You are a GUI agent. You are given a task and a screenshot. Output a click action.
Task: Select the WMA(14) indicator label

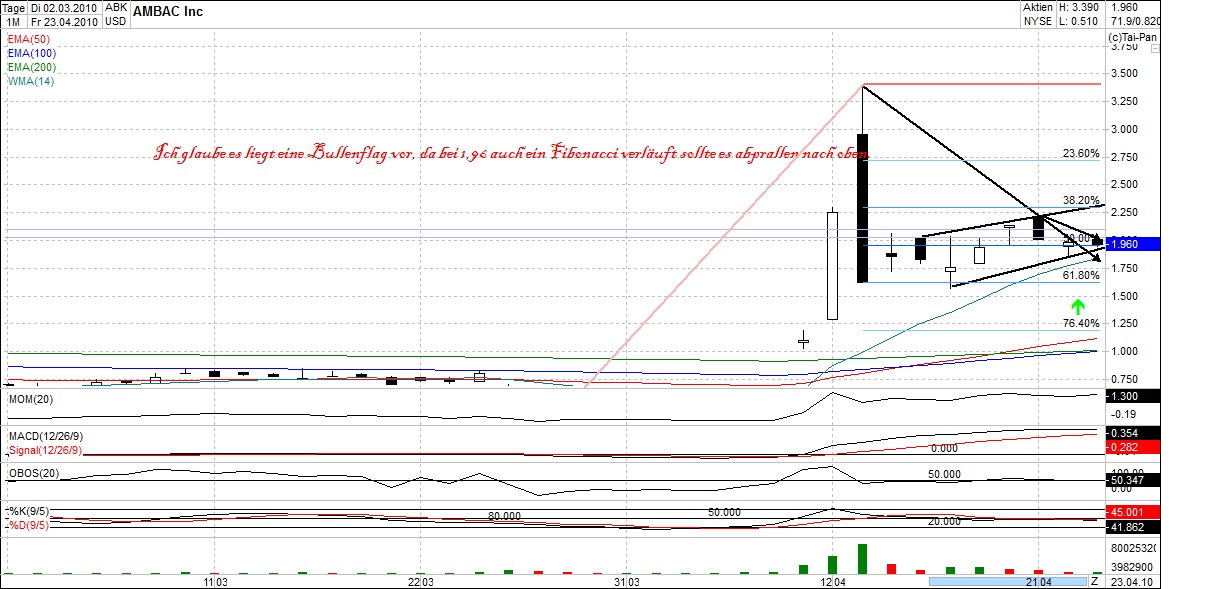tap(31, 81)
